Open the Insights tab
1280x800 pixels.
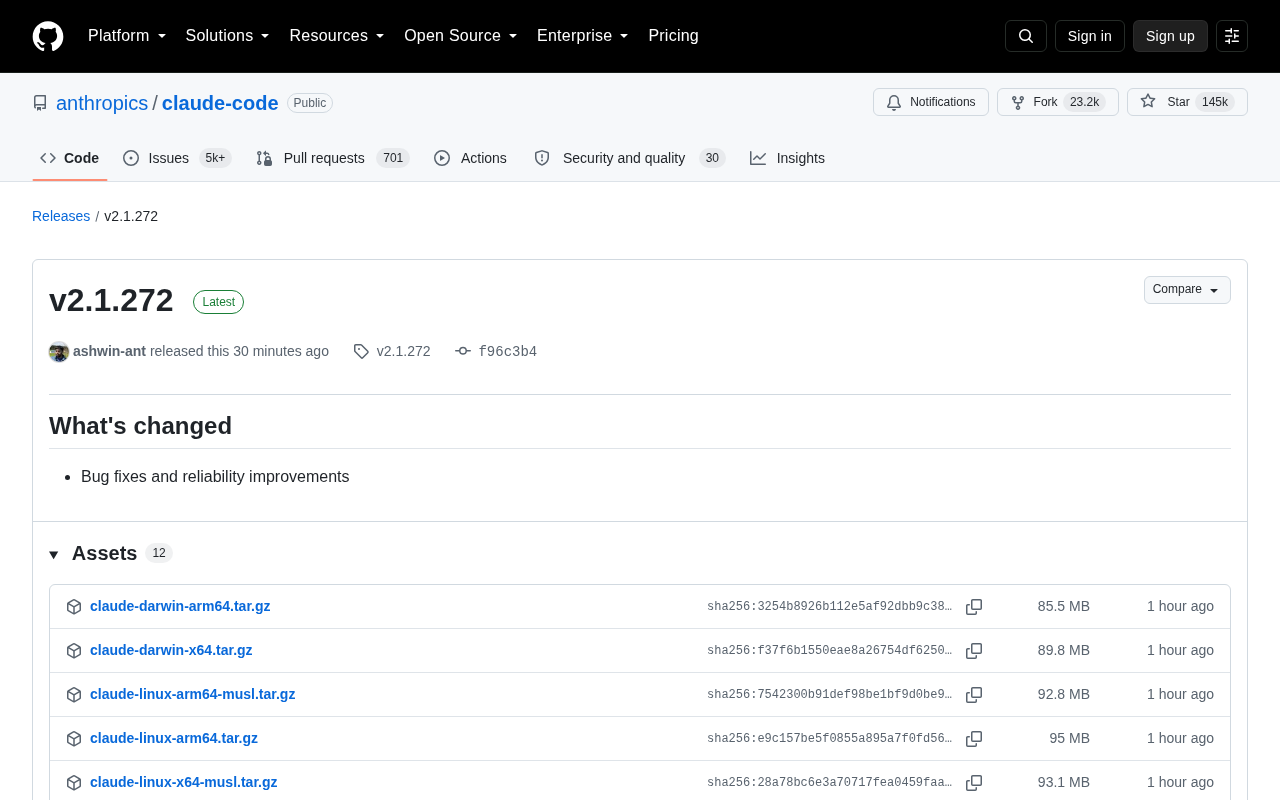coord(788,158)
